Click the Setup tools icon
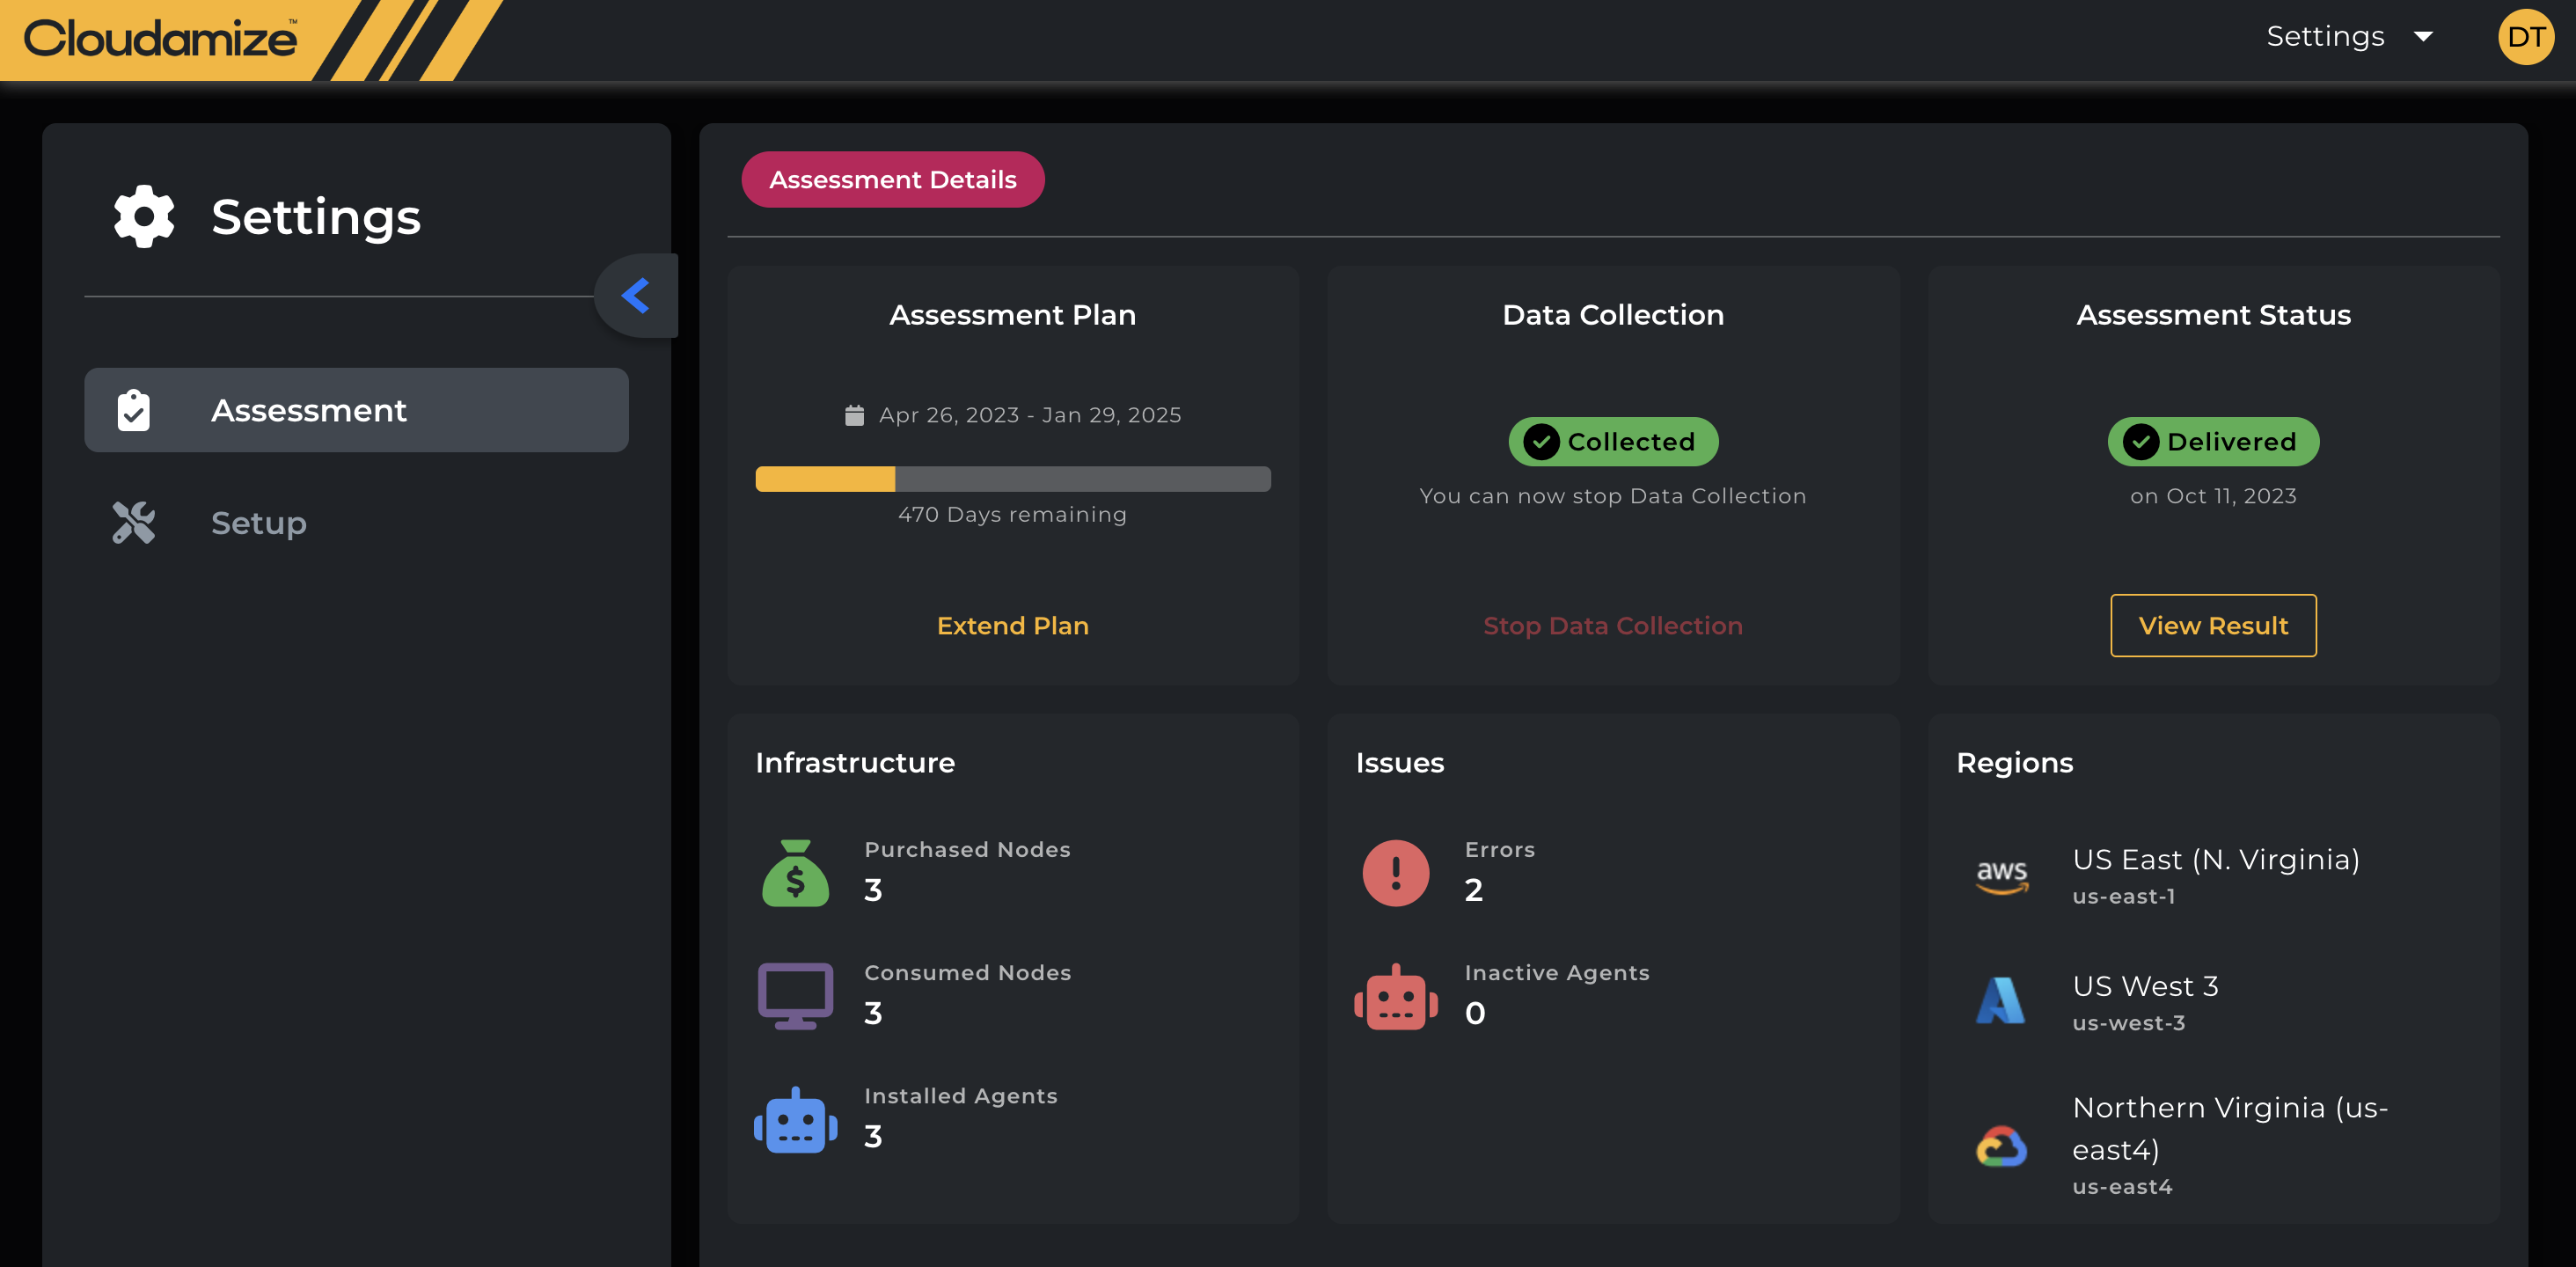The height and width of the screenshot is (1267, 2576). (133, 522)
